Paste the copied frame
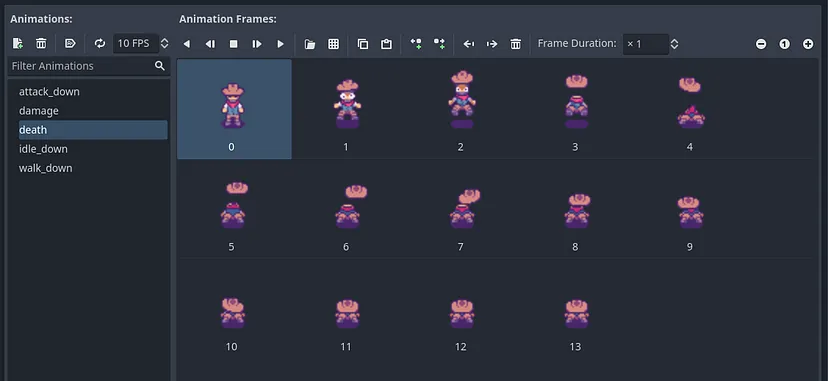This screenshot has width=828, height=381. 387,44
